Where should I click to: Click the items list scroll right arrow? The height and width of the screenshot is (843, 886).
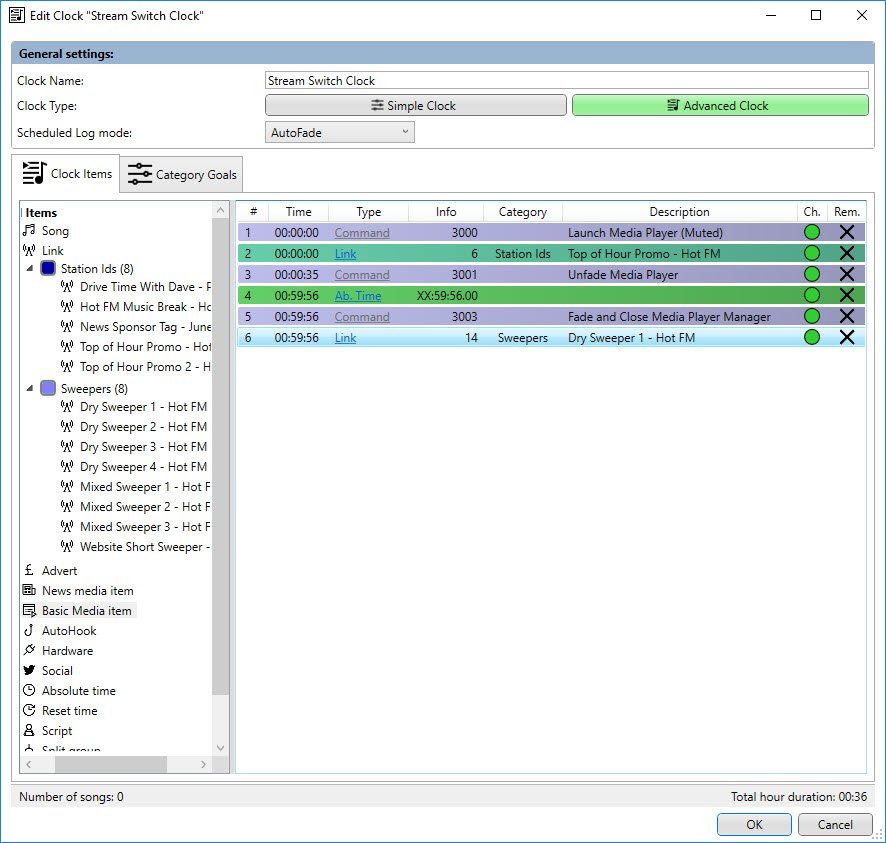pyautogui.click(x=204, y=764)
